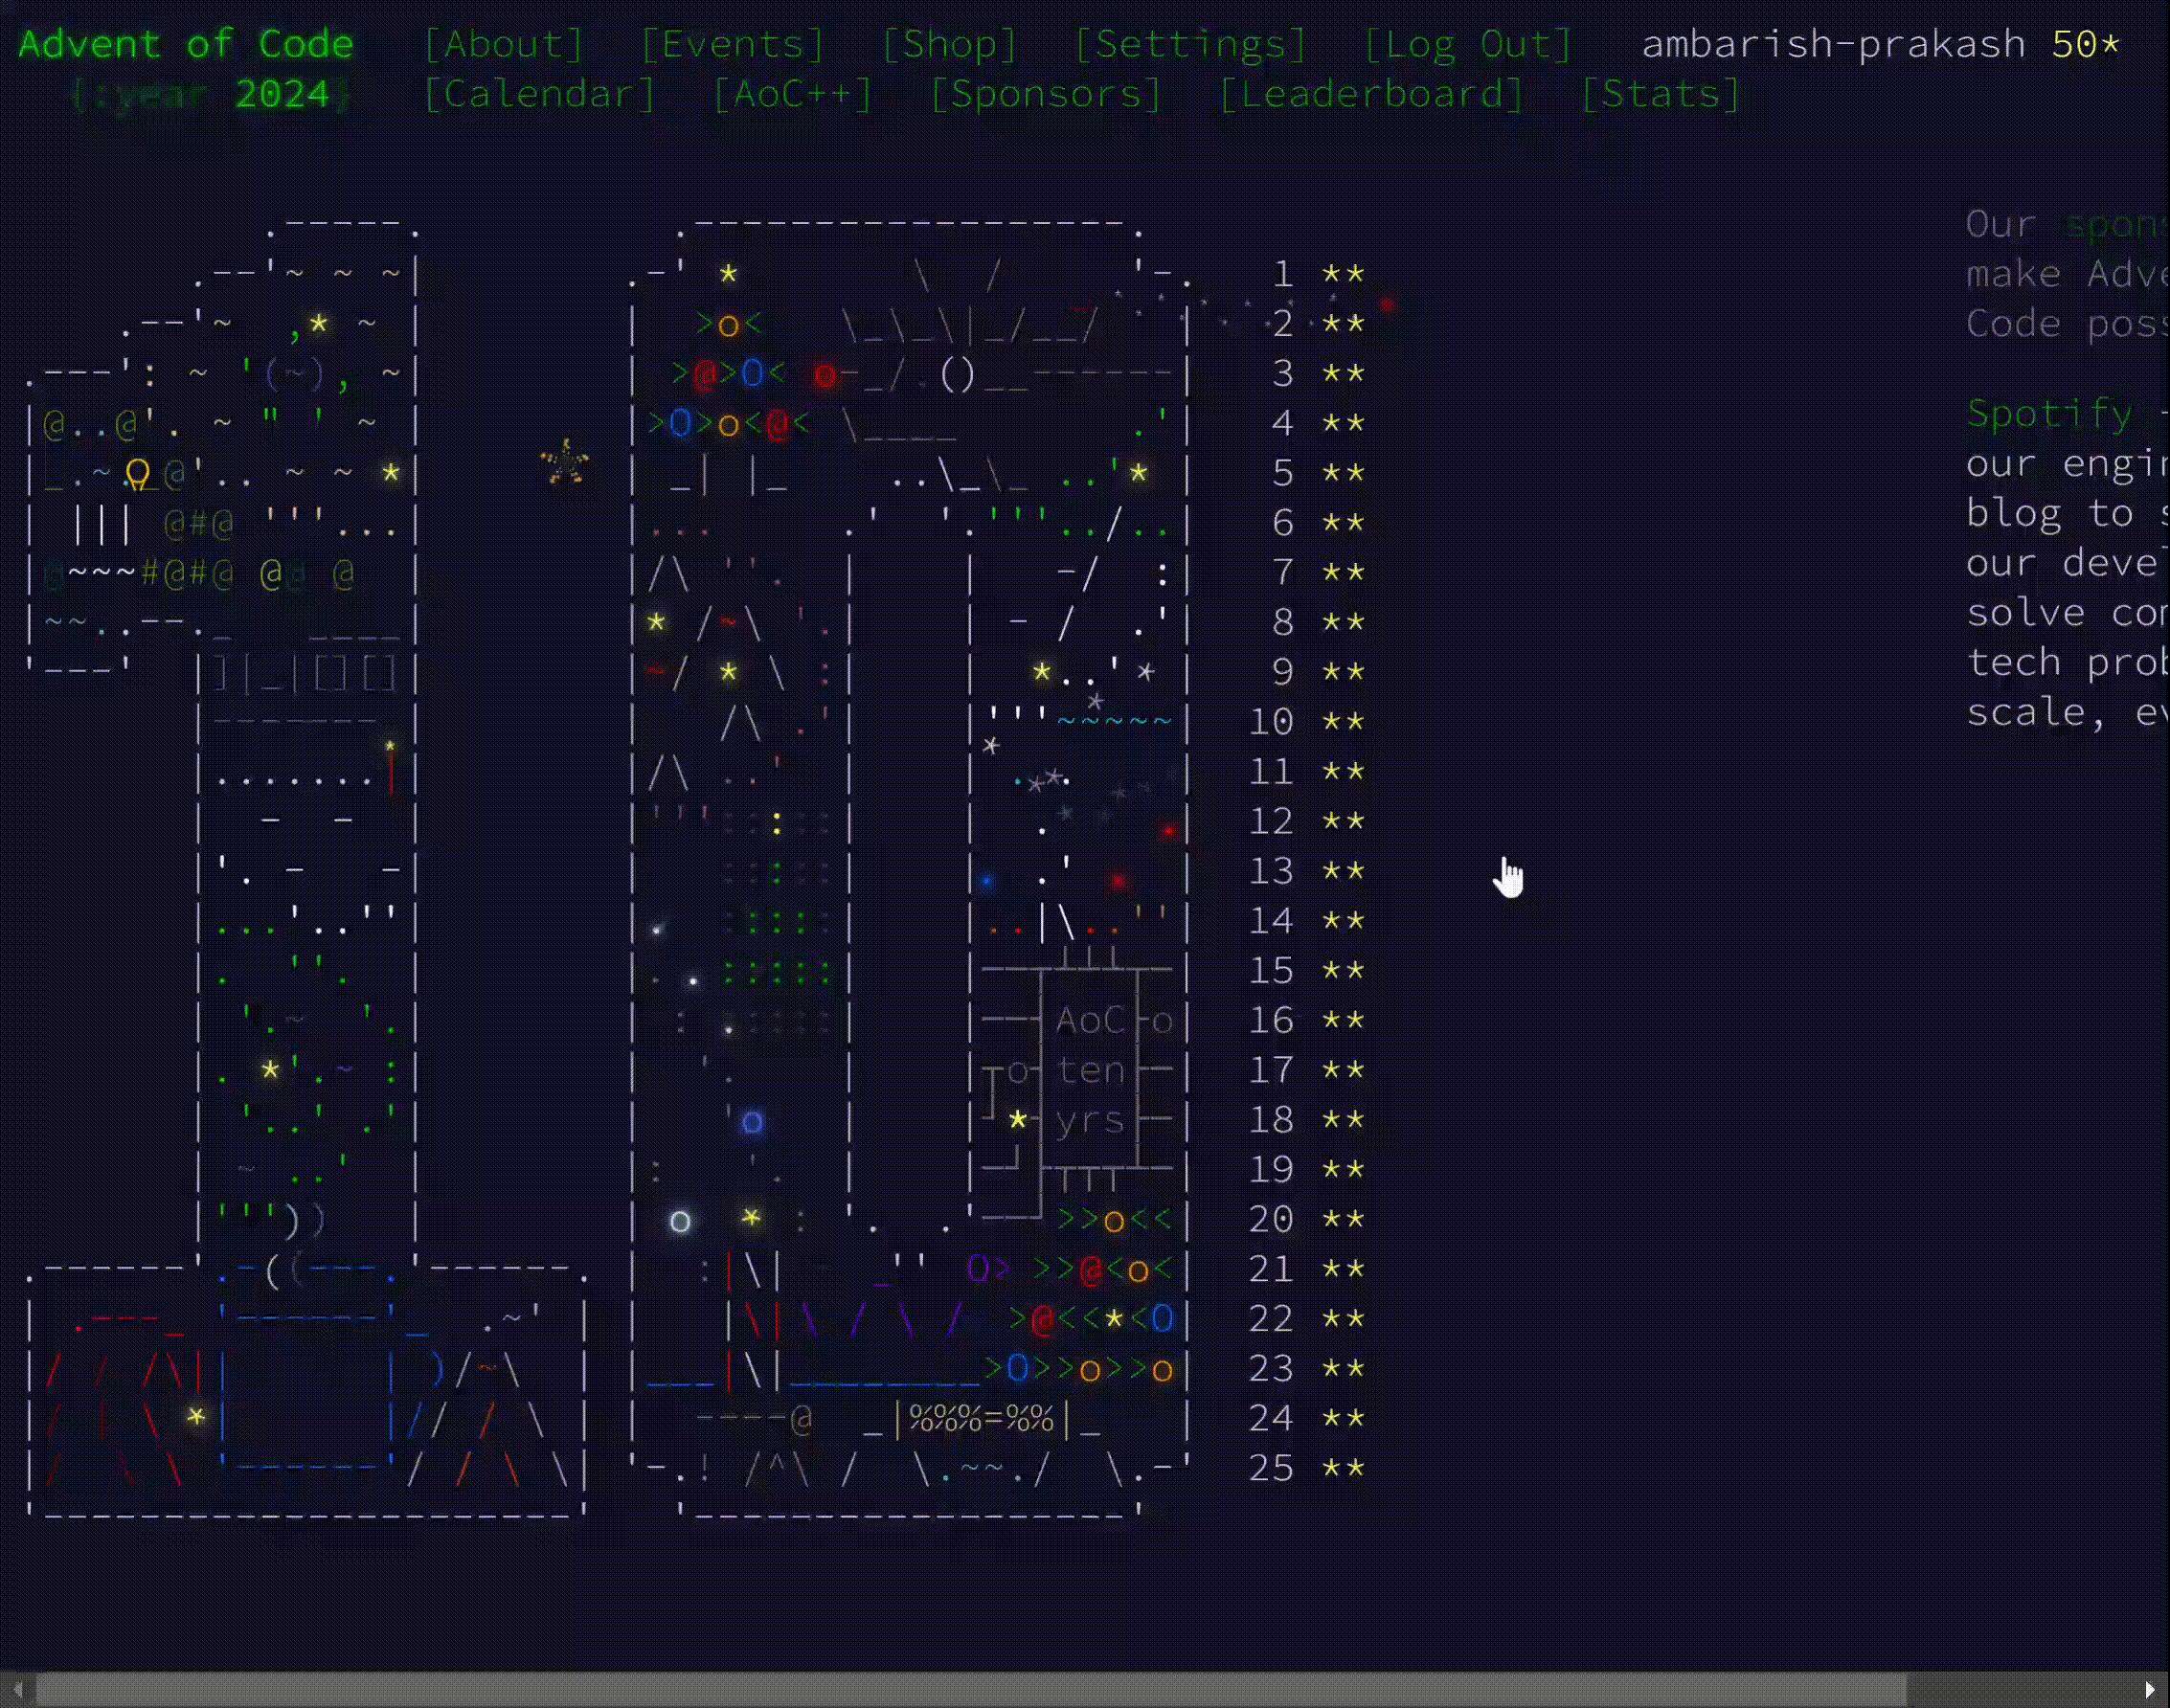2170x1708 pixels.
Task: Open Day 20 calendar entry
Action: coord(1270,1219)
